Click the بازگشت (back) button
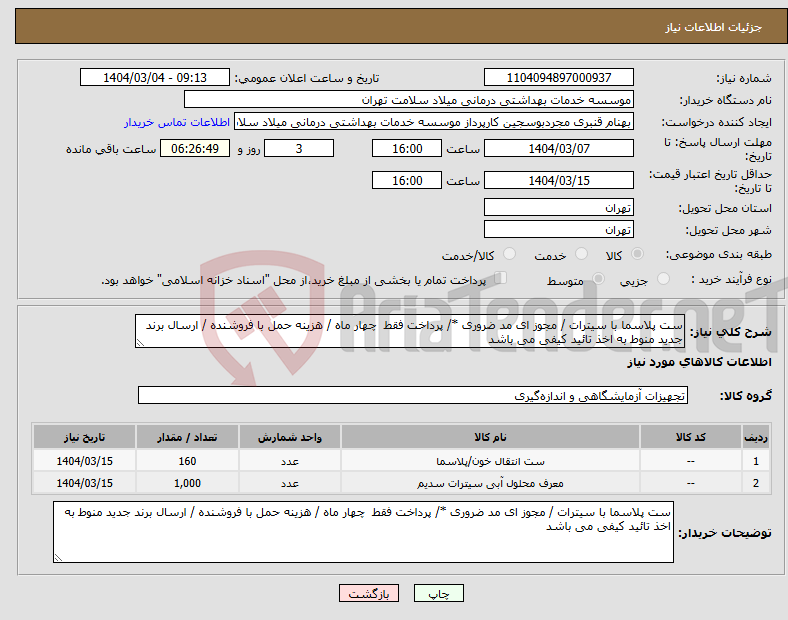This screenshot has width=788, height=620. tap(369, 593)
